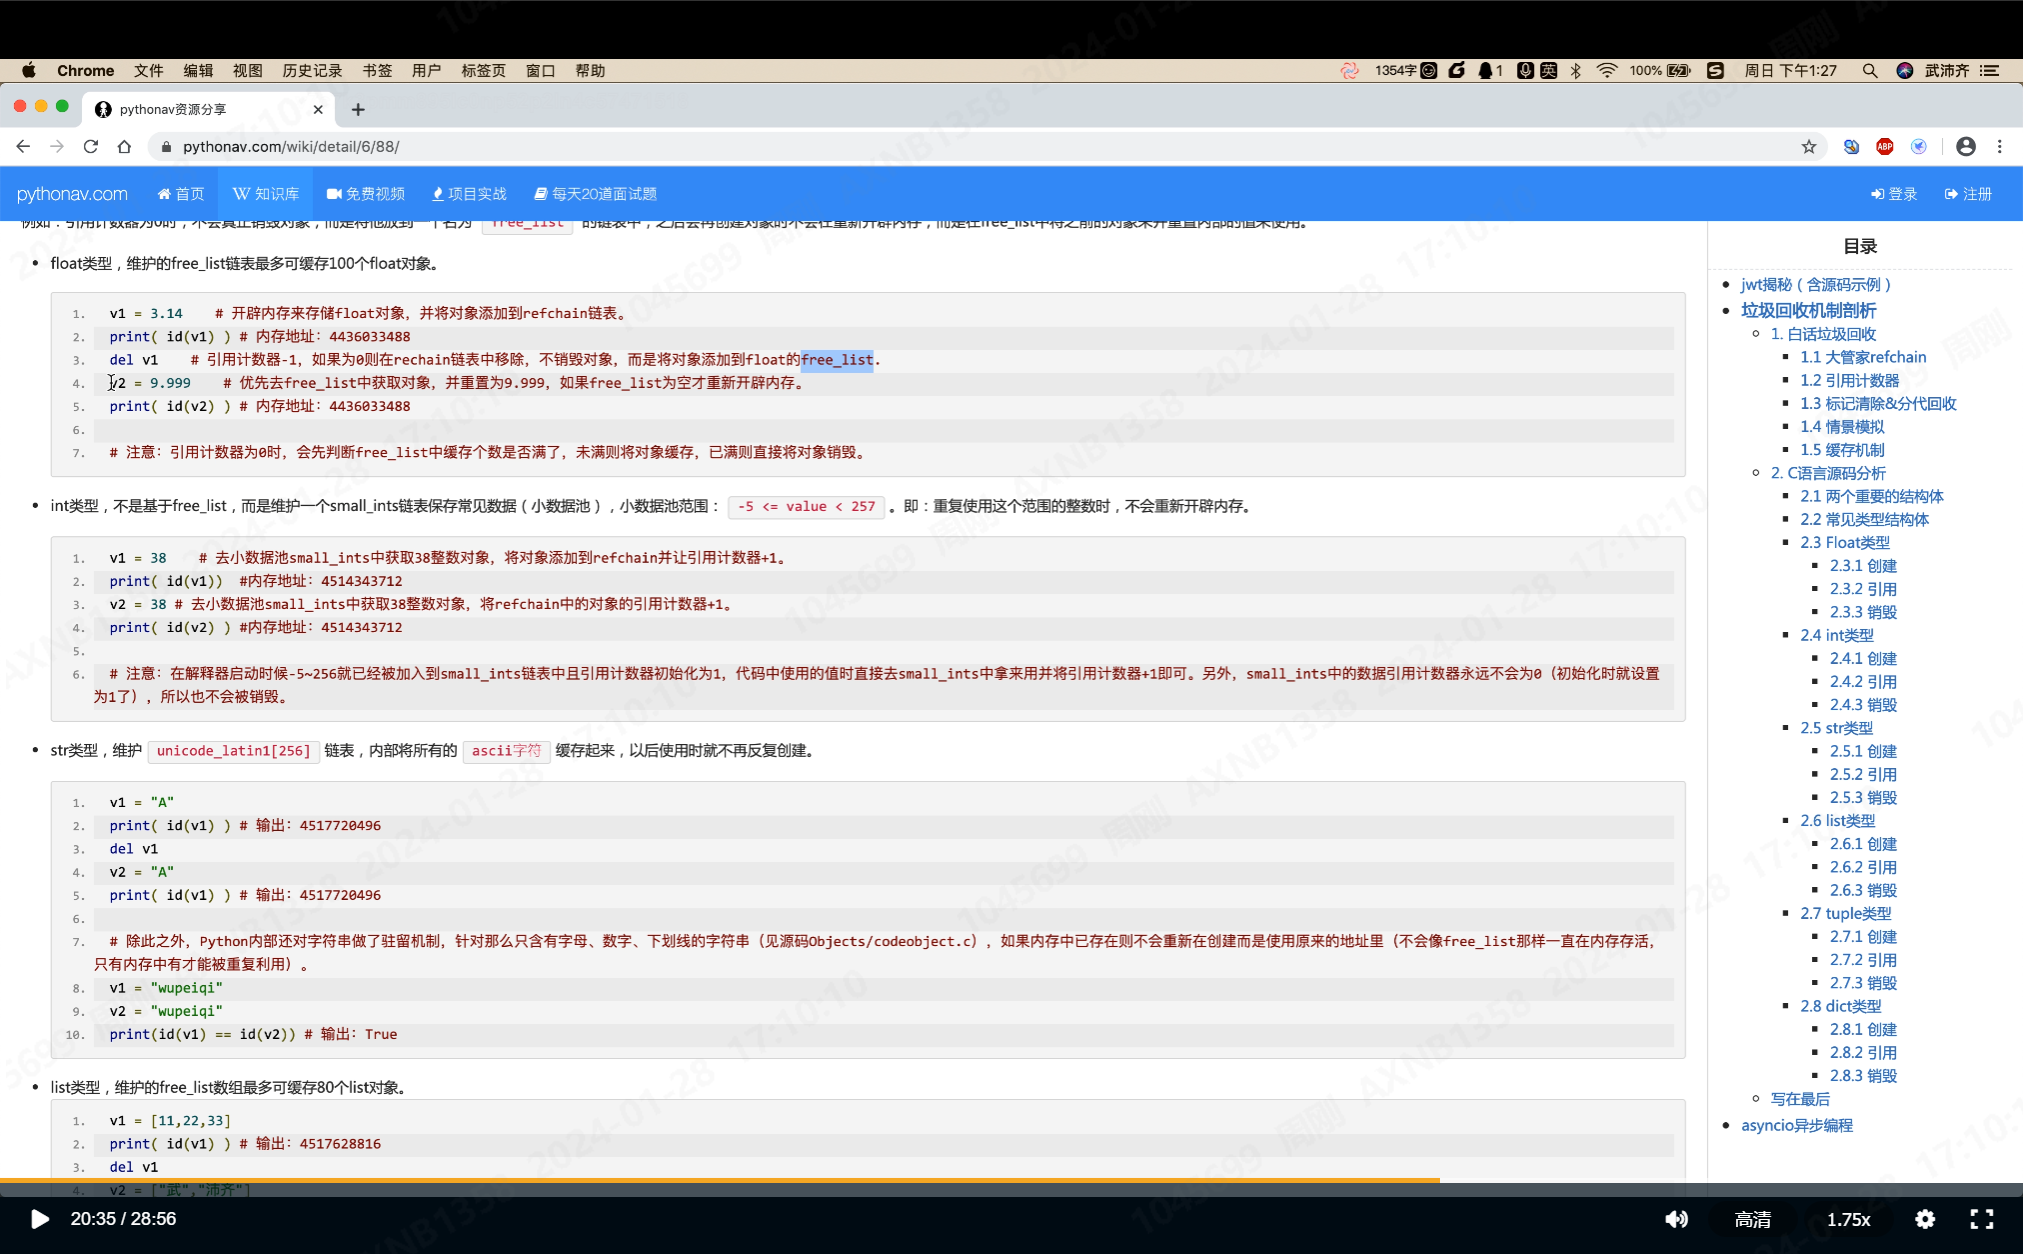Open the 周日 下午1:27 clock in menu bar
Image resolution: width=2023 pixels, height=1254 pixels.
click(1790, 70)
